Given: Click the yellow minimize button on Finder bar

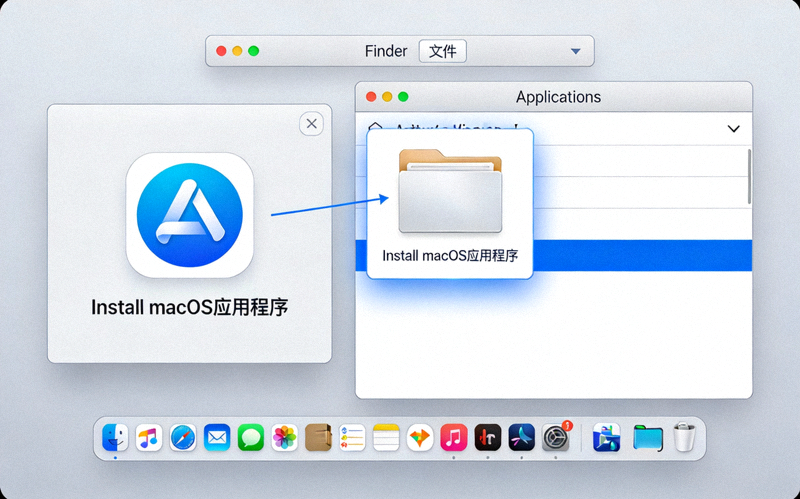Looking at the screenshot, I should [x=237, y=51].
